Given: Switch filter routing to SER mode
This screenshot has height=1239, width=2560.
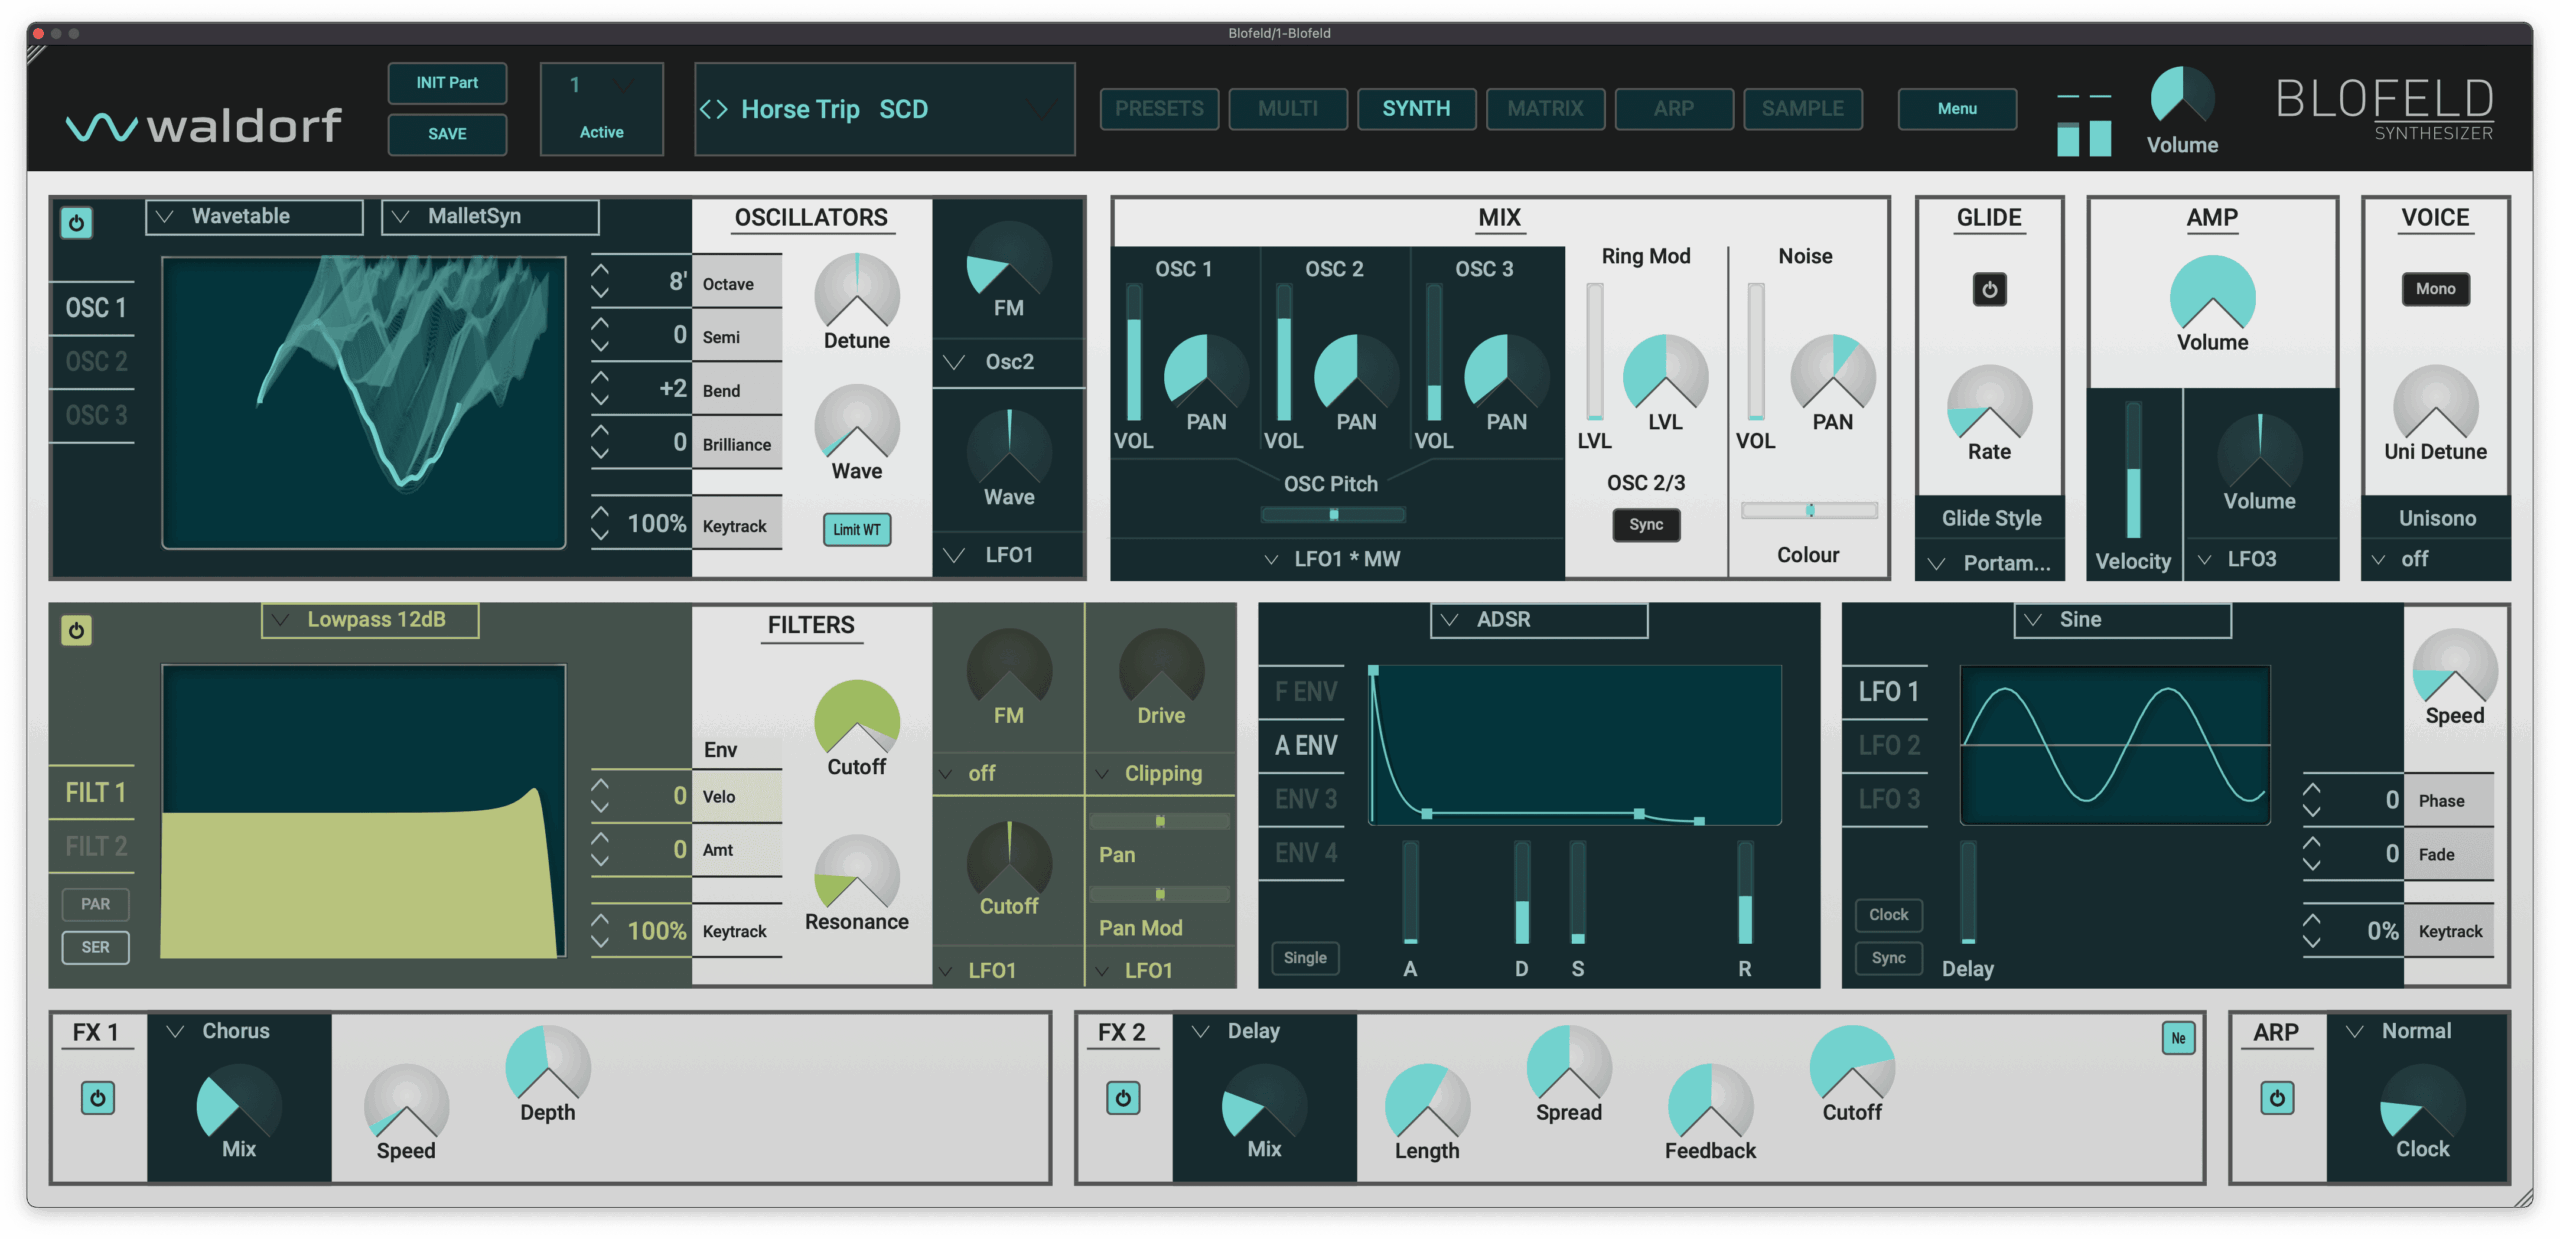Looking at the screenshot, I should coord(95,947).
